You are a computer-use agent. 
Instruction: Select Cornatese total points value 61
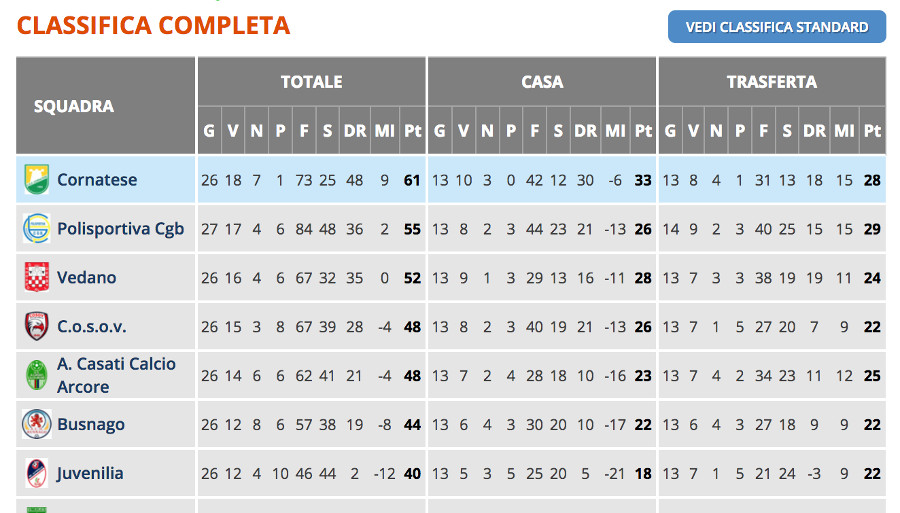click(x=412, y=180)
